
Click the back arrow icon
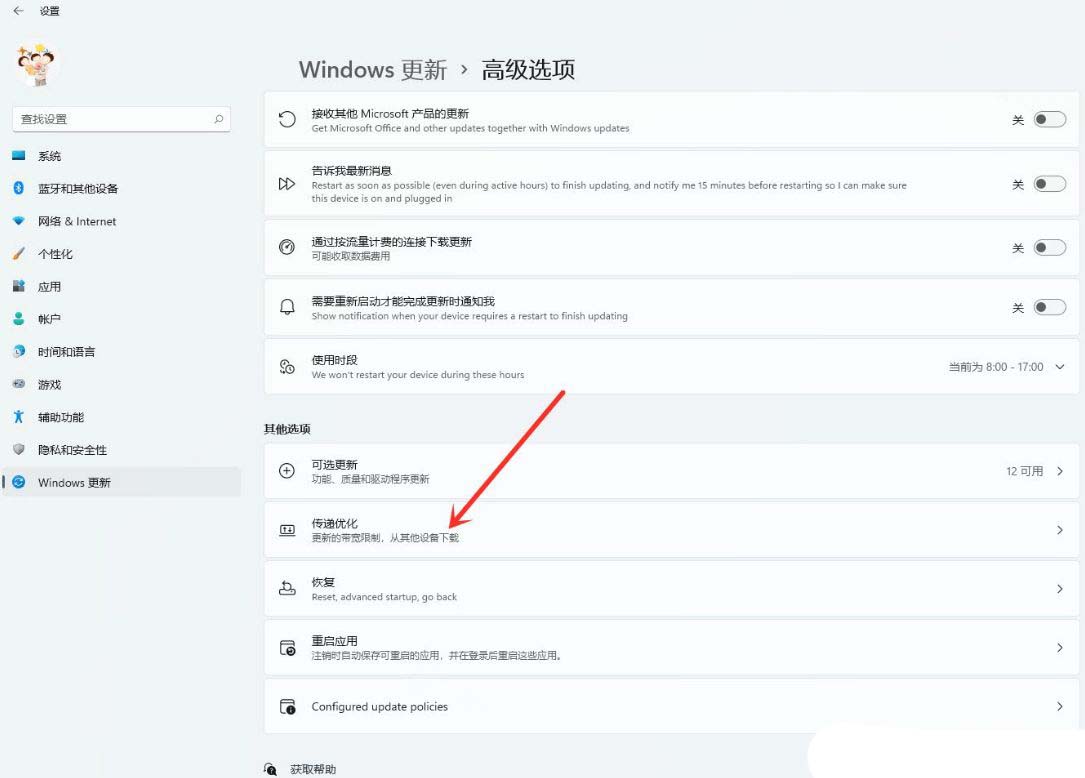18,10
